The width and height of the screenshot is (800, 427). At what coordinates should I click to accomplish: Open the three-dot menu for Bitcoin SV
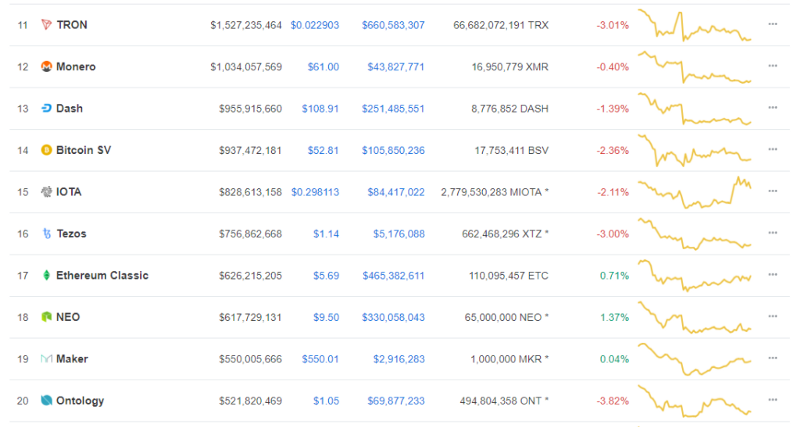pos(772,149)
